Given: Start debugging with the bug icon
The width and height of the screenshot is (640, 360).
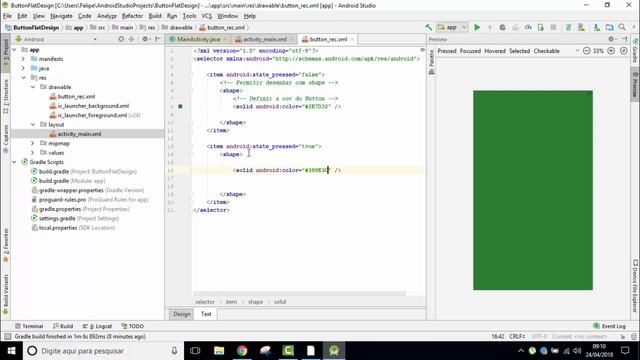Looking at the screenshot, I should tap(502, 27).
